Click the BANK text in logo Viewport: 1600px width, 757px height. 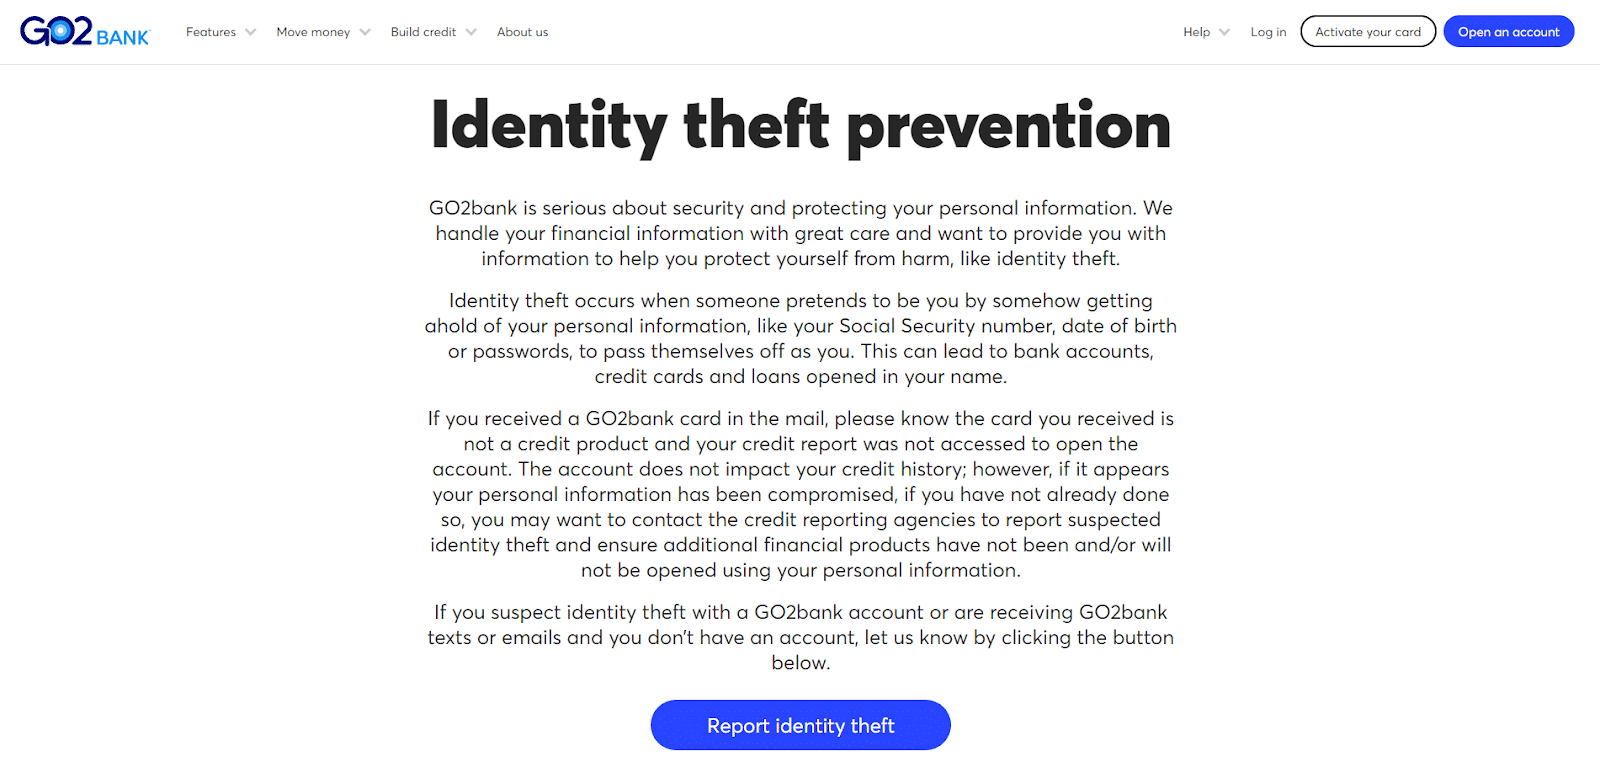pos(123,38)
